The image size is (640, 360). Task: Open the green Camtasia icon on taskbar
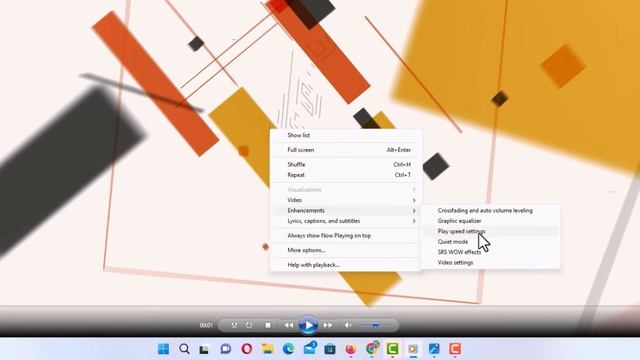(x=393, y=349)
